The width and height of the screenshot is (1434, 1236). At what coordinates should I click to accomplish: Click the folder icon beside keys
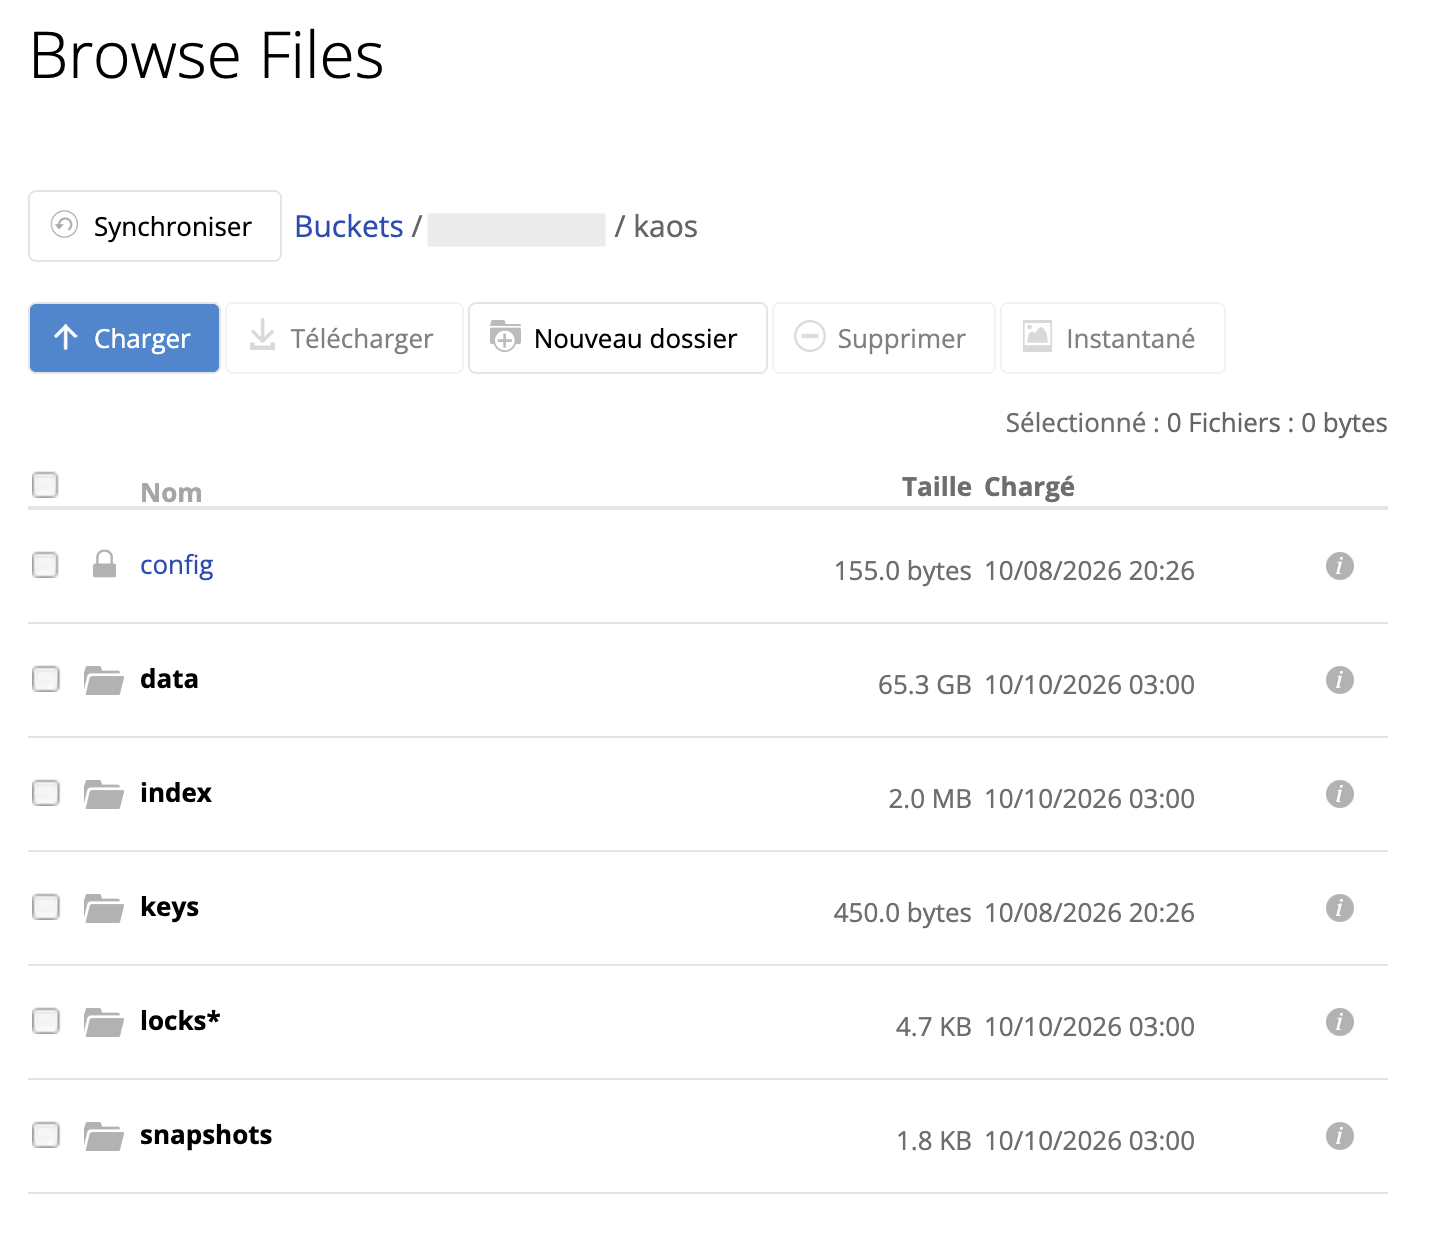(x=104, y=908)
